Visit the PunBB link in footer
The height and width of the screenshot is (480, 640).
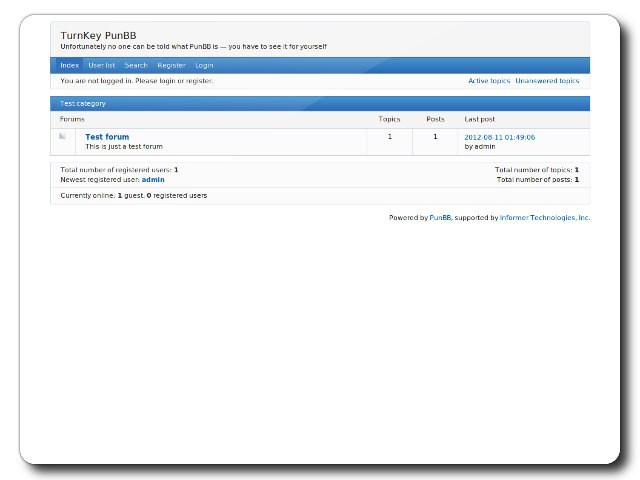coord(440,217)
